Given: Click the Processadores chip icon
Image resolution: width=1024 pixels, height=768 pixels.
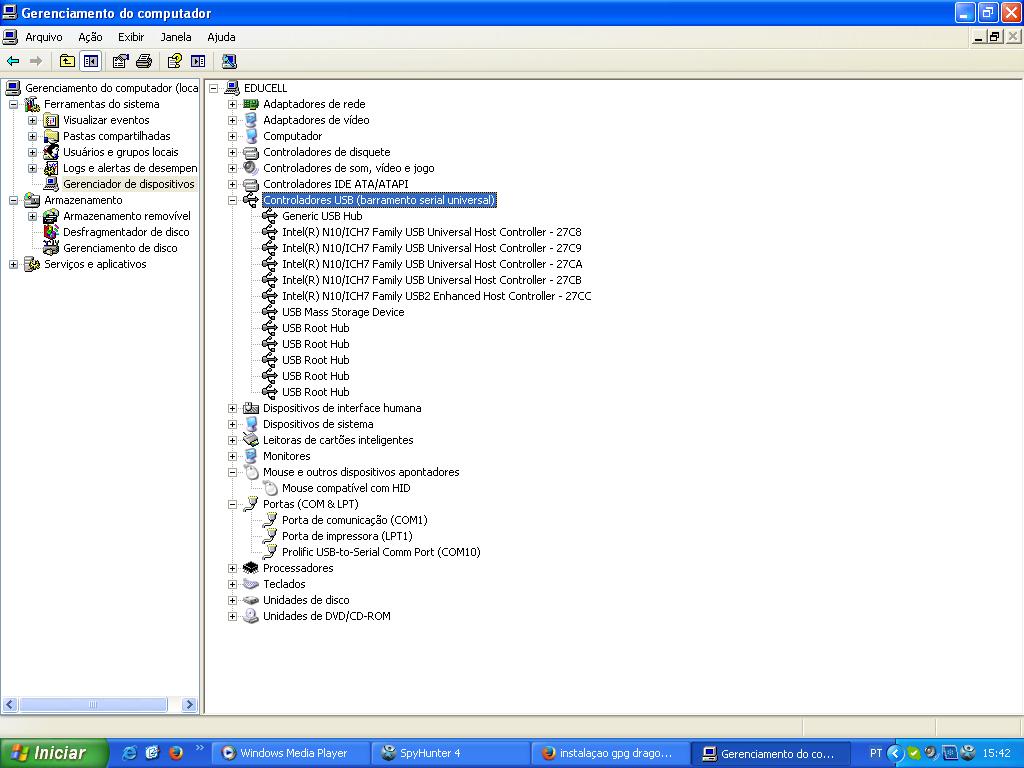Looking at the screenshot, I should [251, 568].
